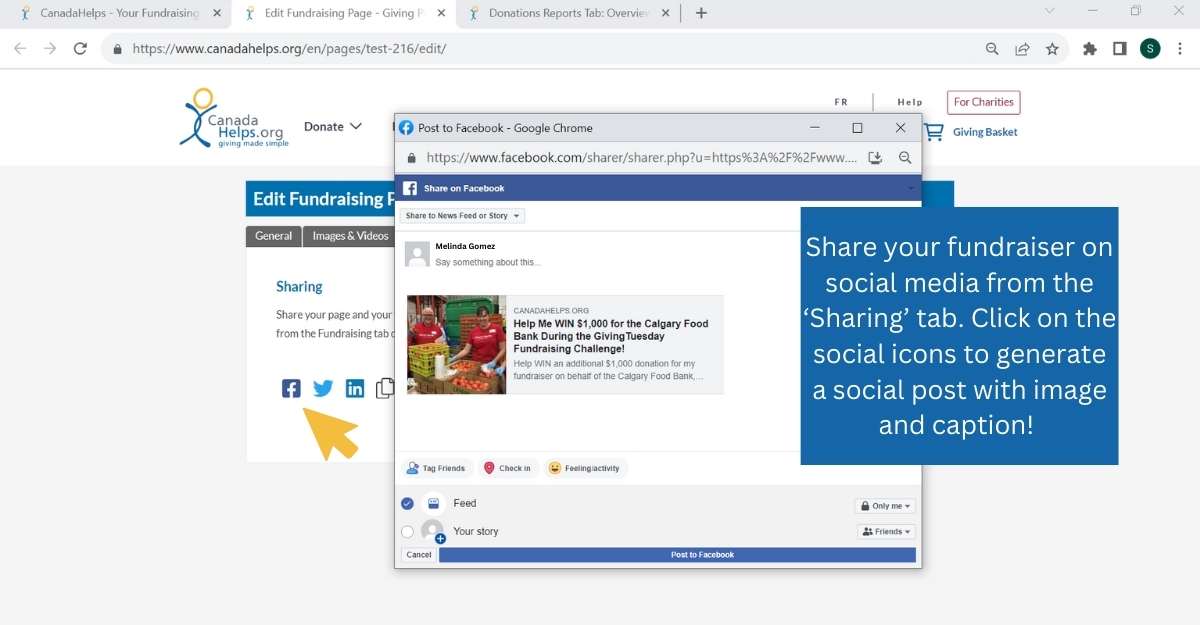Switch to the General tab
This screenshot has width=1200, height=625.
click(273, 236)
